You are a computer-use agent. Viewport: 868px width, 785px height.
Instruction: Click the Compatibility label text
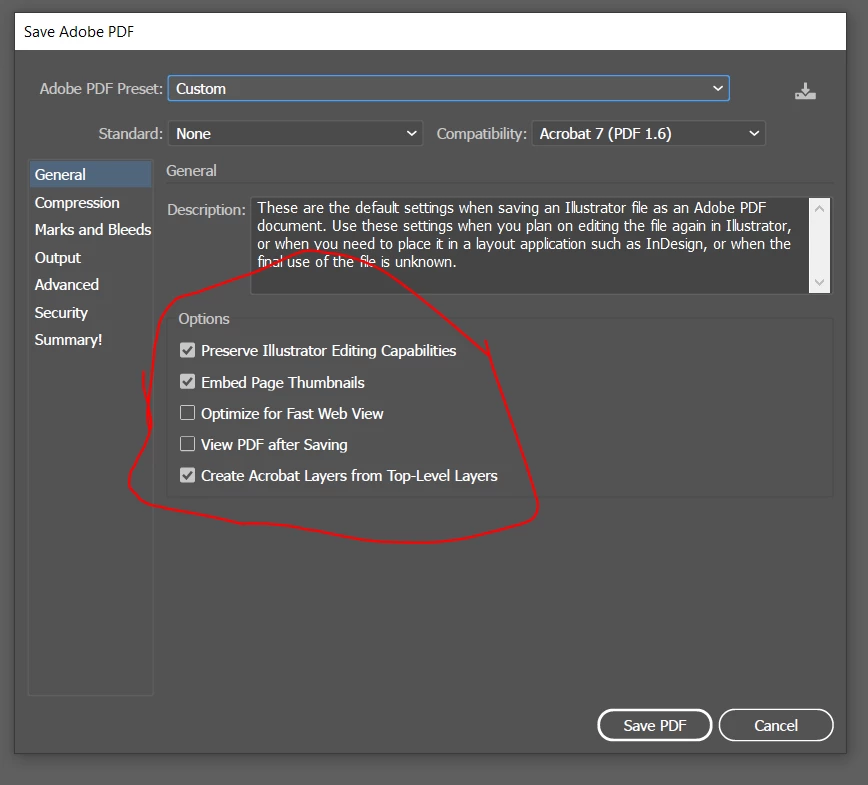(481, 133)
